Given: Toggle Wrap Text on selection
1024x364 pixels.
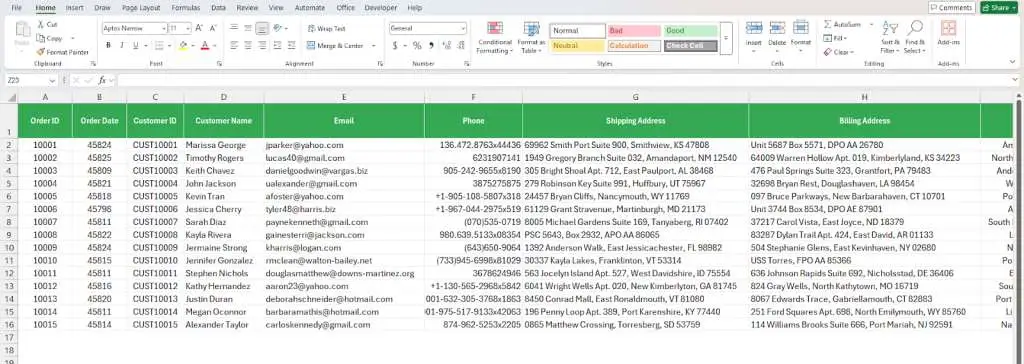Looking at the screenshot, I should [x=327, y=29].
